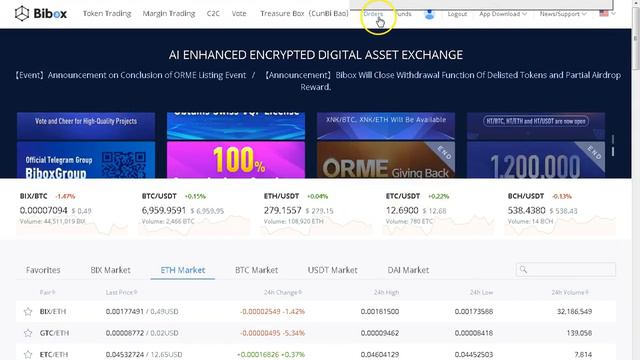Click the 24h Low column header
Viewport: 640px width, 360px height.
click(481, 292)
